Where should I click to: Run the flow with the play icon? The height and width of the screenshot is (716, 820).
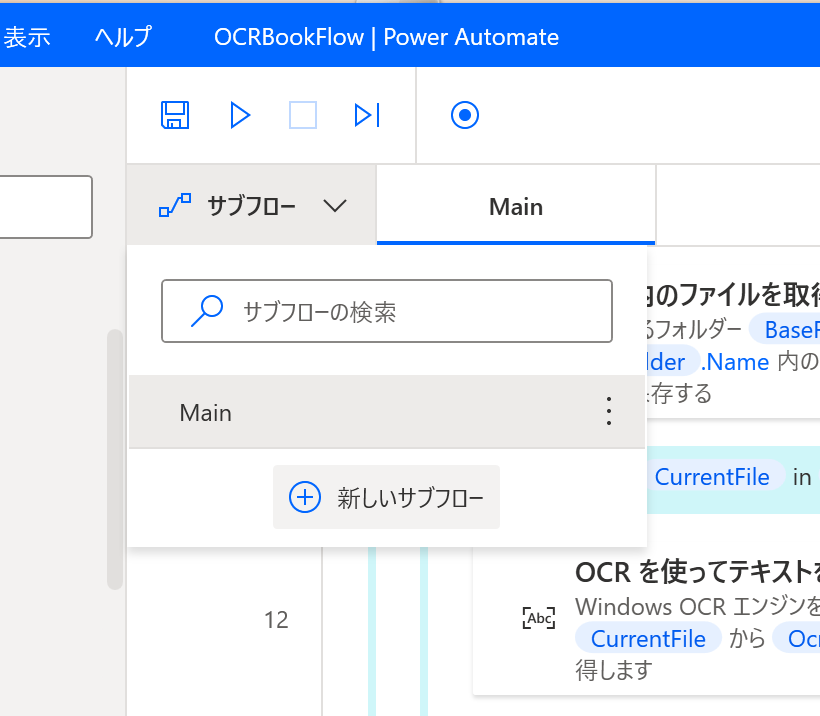click(x=240, y=115)
